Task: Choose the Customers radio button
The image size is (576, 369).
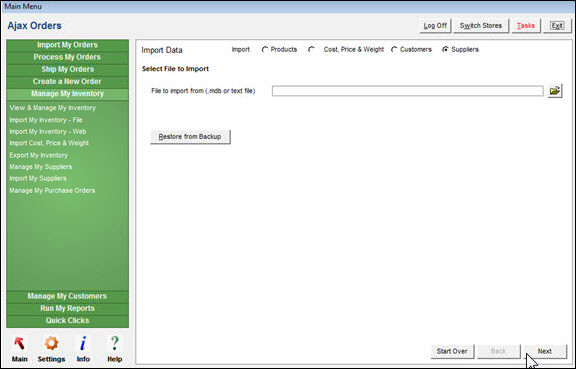Action: (x=394, y=50)
